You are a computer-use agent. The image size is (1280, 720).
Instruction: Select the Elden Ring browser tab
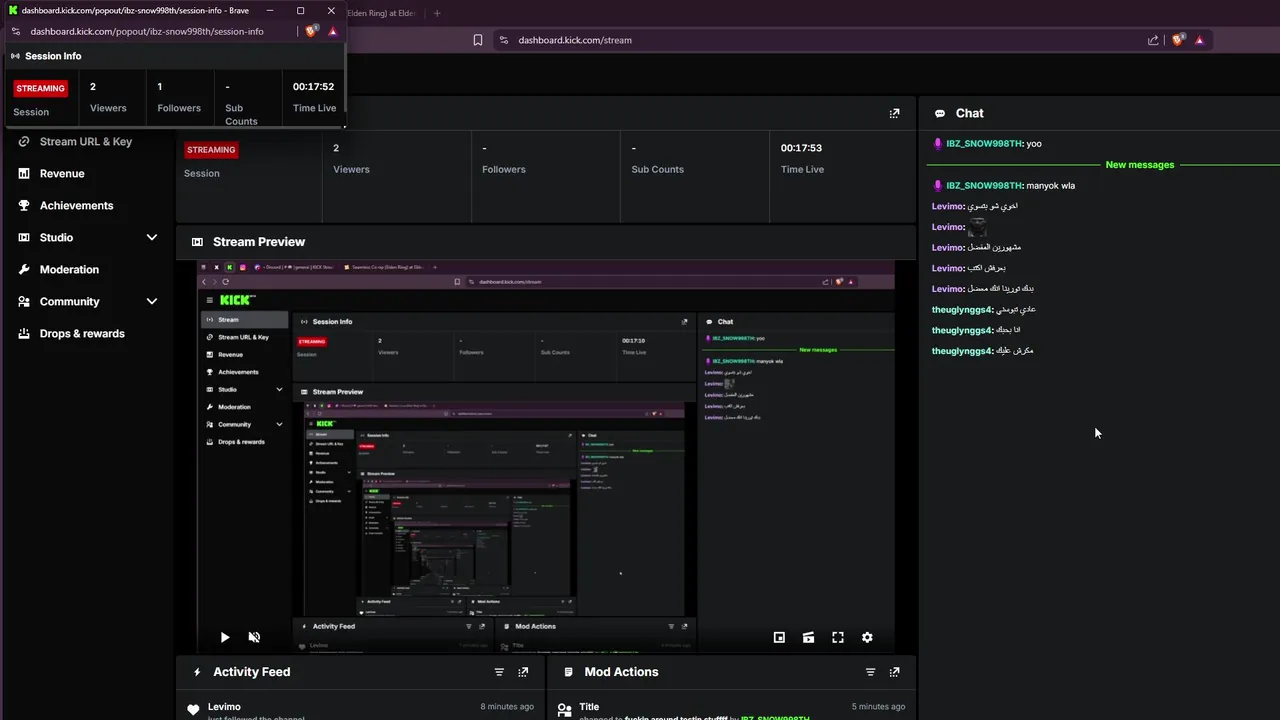[x=381, y=13]
